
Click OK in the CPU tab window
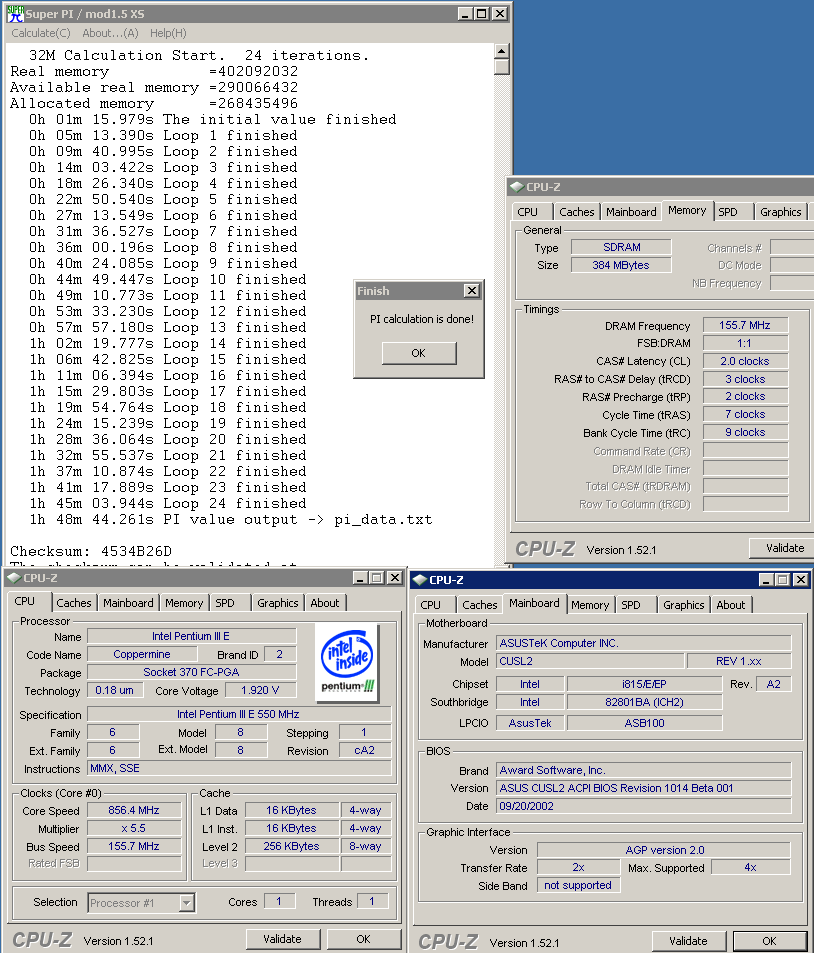pos(363,939)
